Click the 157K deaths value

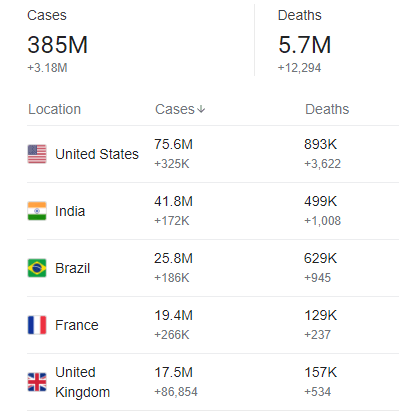click(320, 372)
